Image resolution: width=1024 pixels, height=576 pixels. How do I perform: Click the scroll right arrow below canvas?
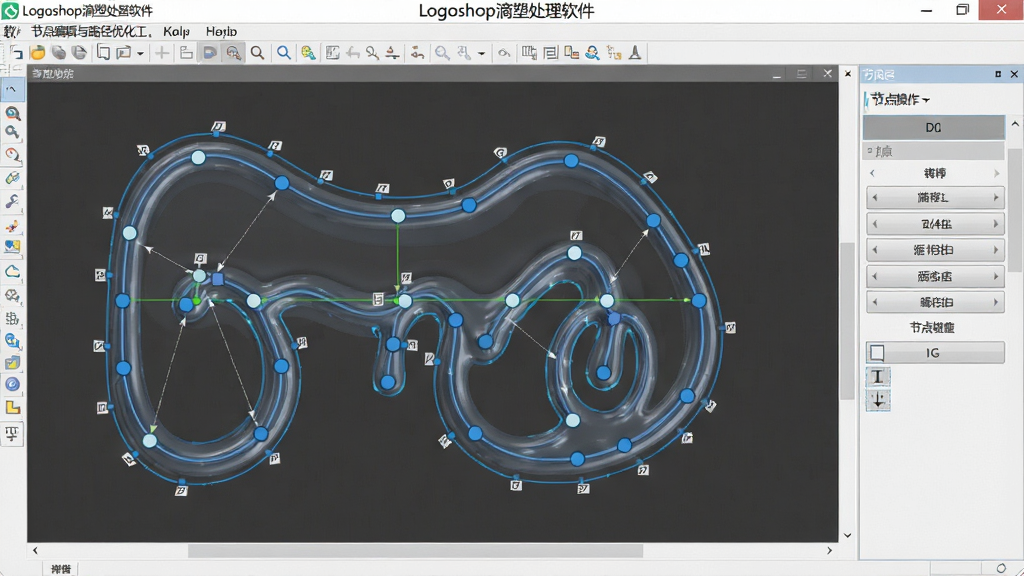point(829,551)
